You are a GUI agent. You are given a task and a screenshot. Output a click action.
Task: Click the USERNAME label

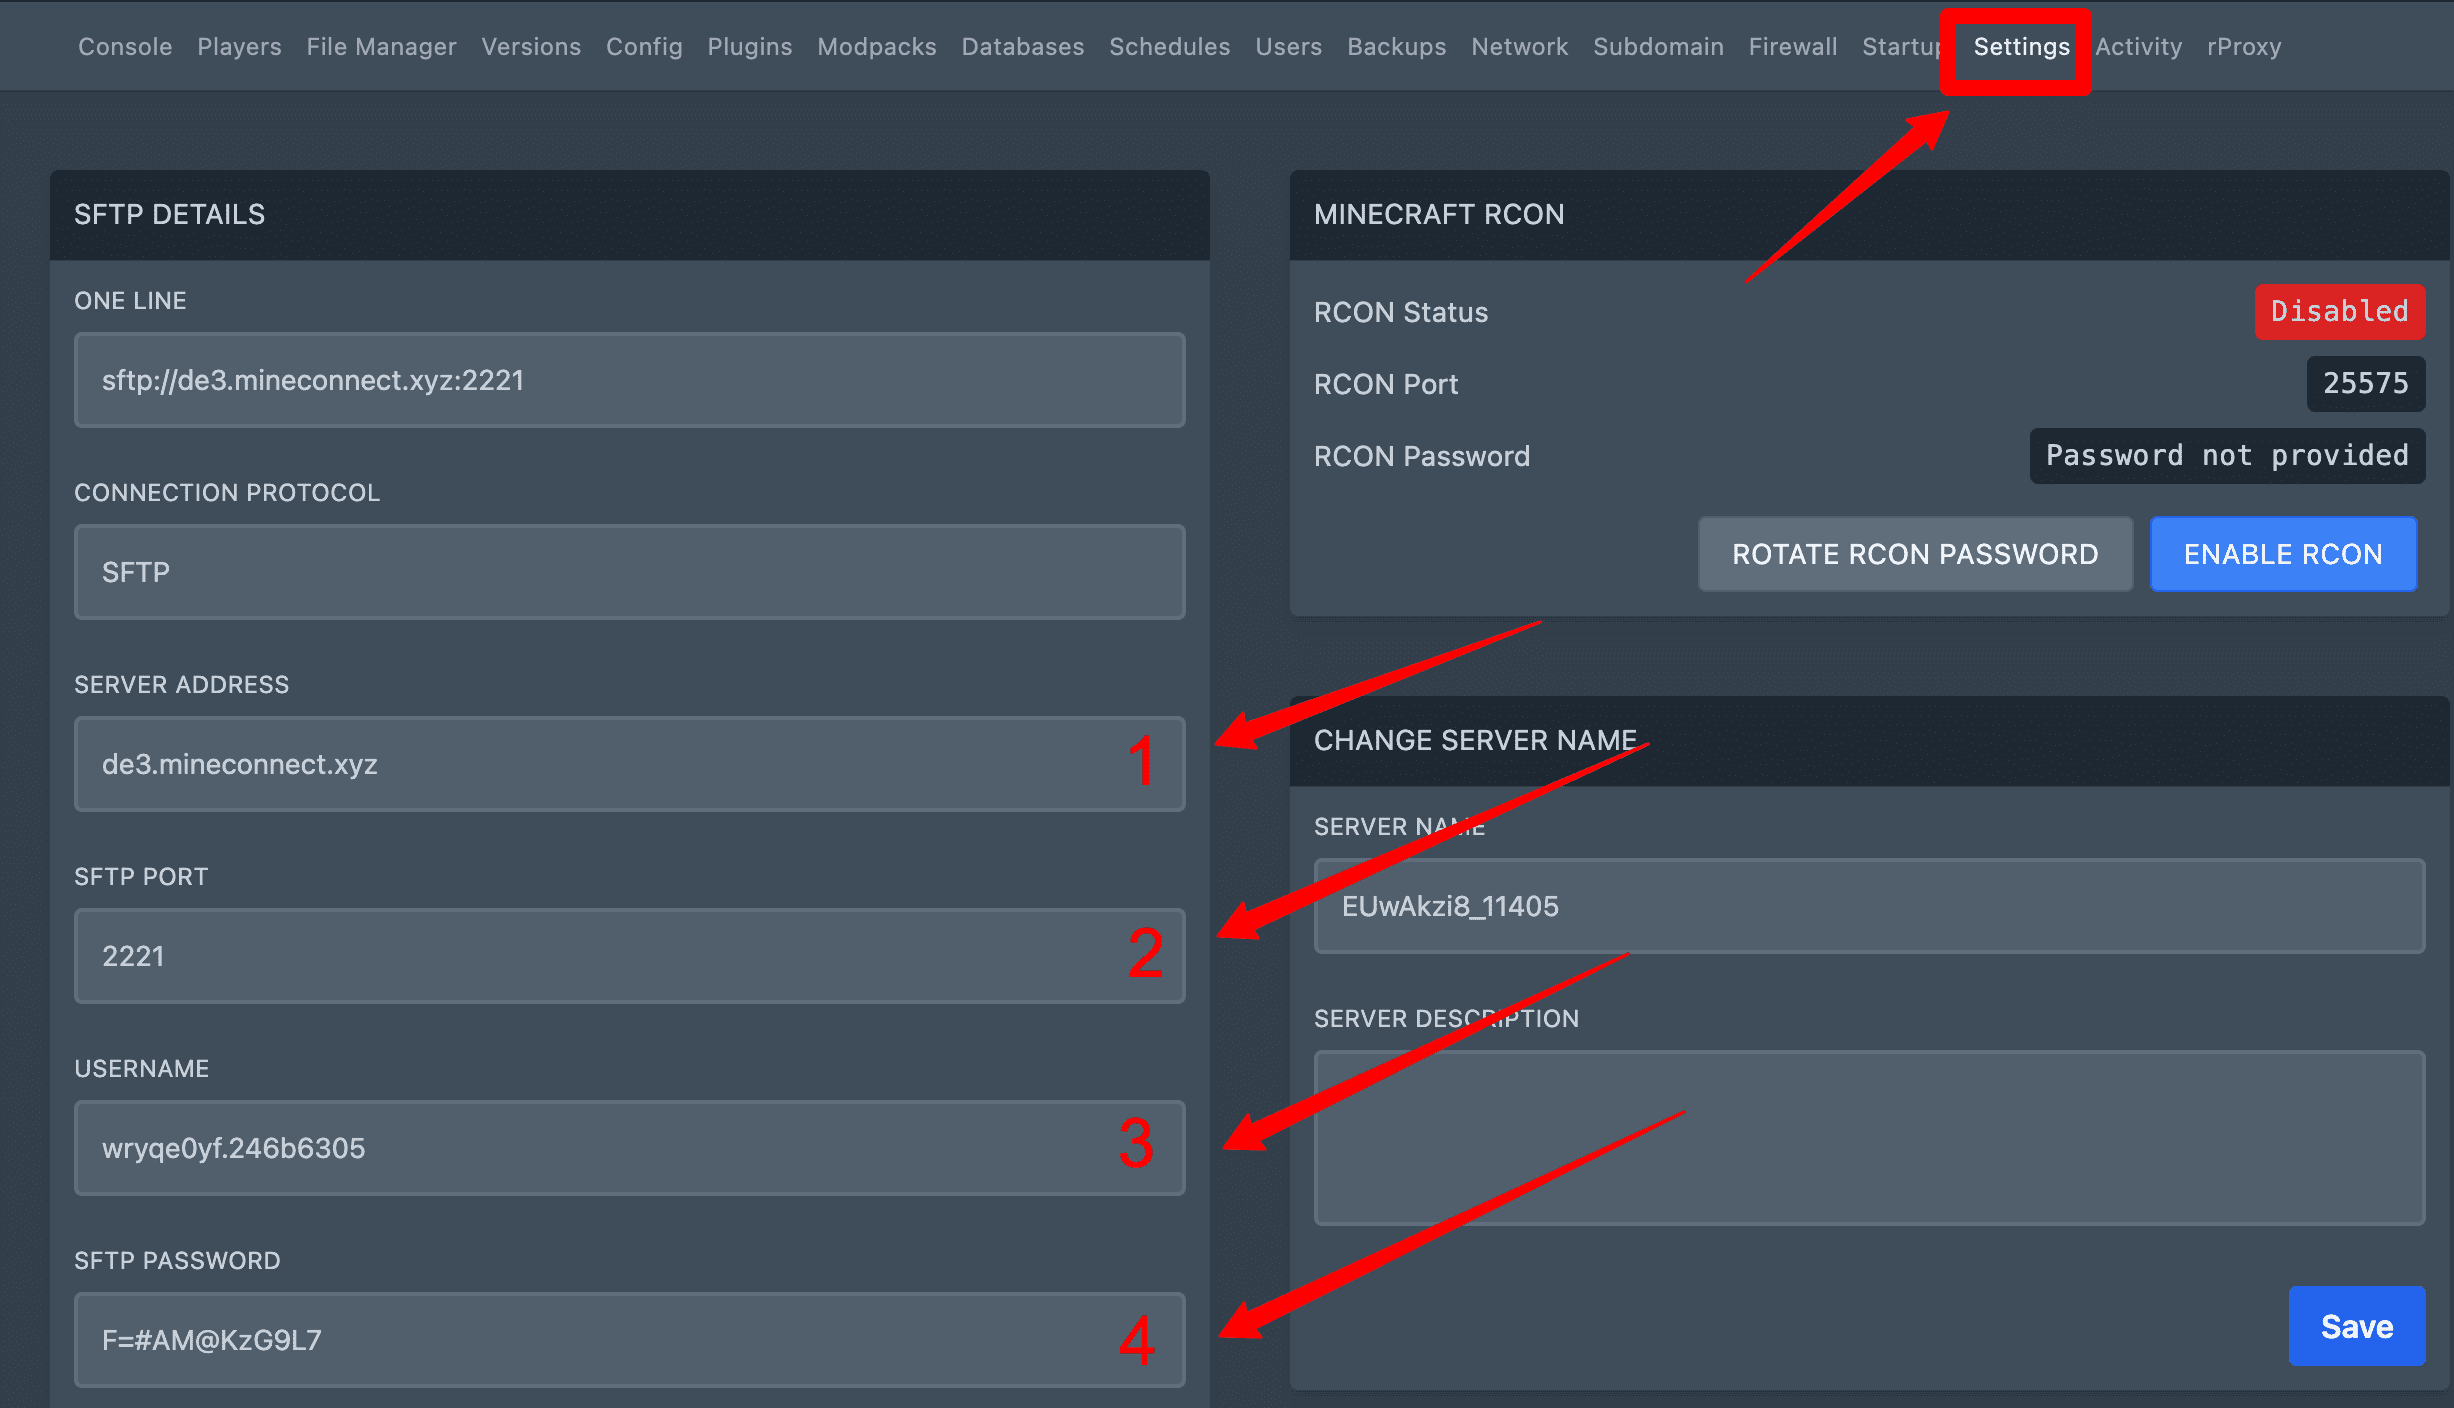pos(142,1068)
